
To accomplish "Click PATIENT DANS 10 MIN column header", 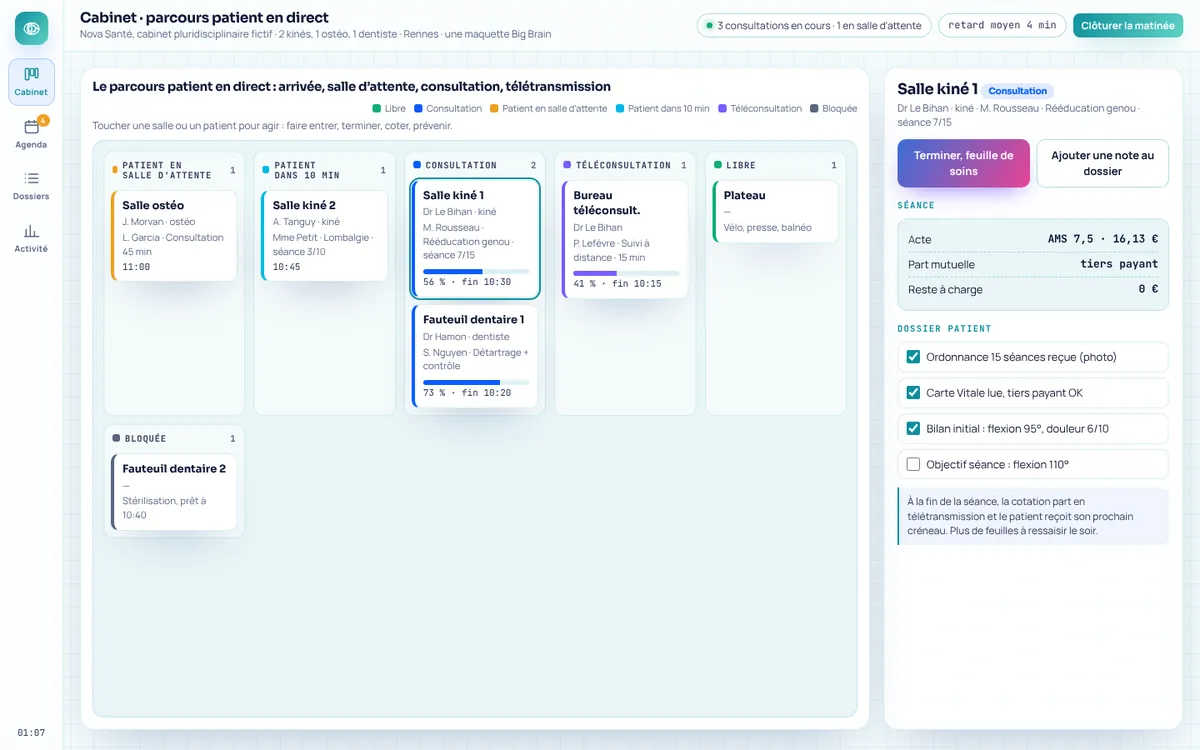I will (324, 170).
